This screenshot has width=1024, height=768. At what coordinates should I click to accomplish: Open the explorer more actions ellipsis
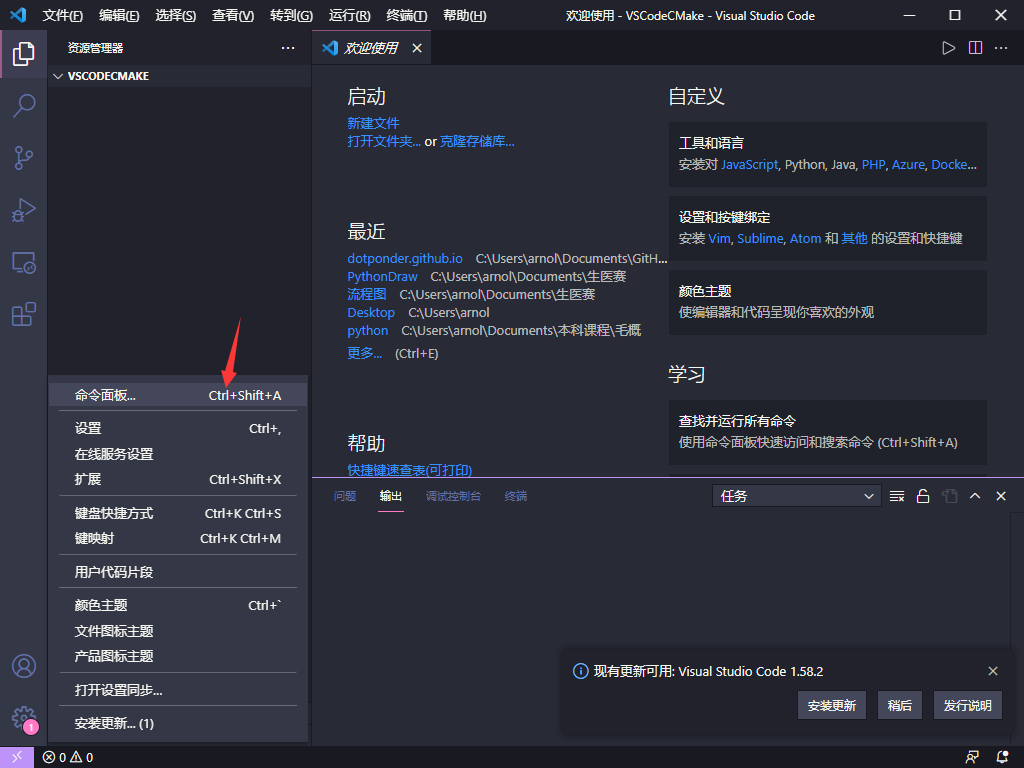tap(288, 48)
